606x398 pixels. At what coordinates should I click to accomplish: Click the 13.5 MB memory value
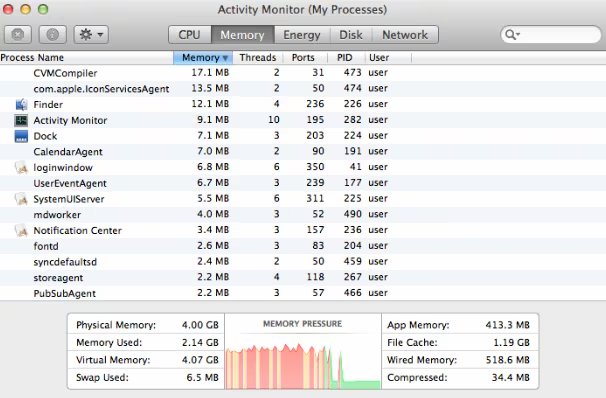click(x=210, y=88)
